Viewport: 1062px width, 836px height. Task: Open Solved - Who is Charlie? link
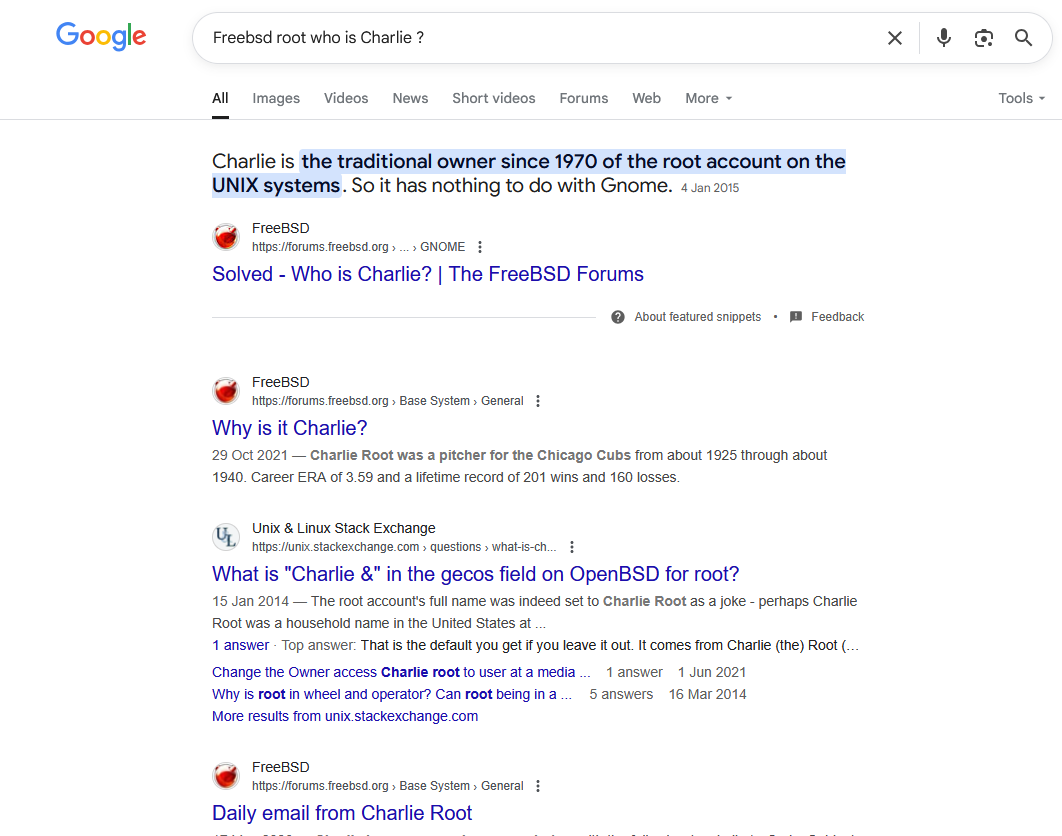(x=427, y=274)
